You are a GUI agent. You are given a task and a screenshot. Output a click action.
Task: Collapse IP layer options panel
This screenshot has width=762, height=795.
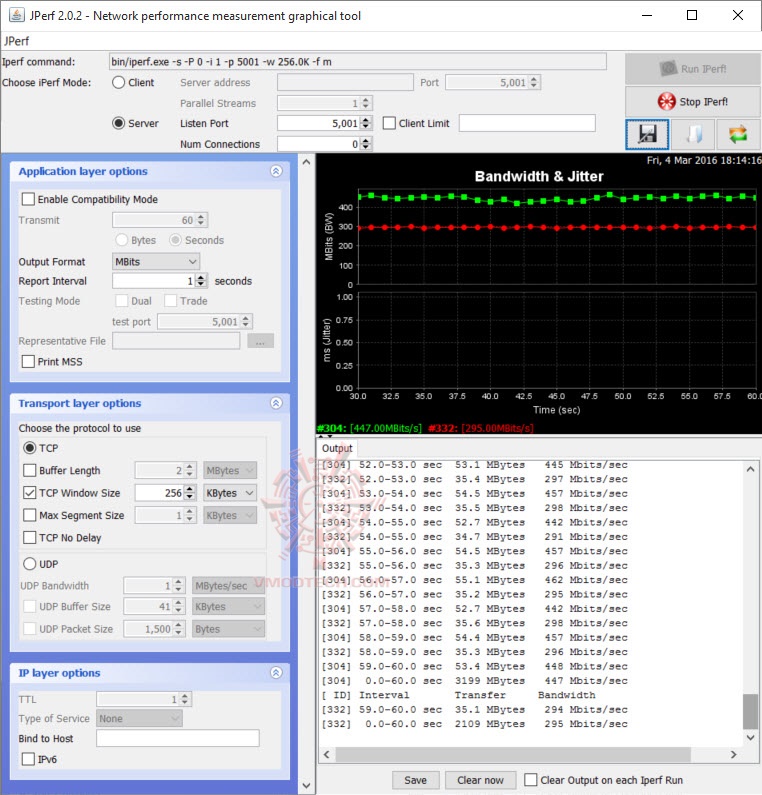click(276, 673)
